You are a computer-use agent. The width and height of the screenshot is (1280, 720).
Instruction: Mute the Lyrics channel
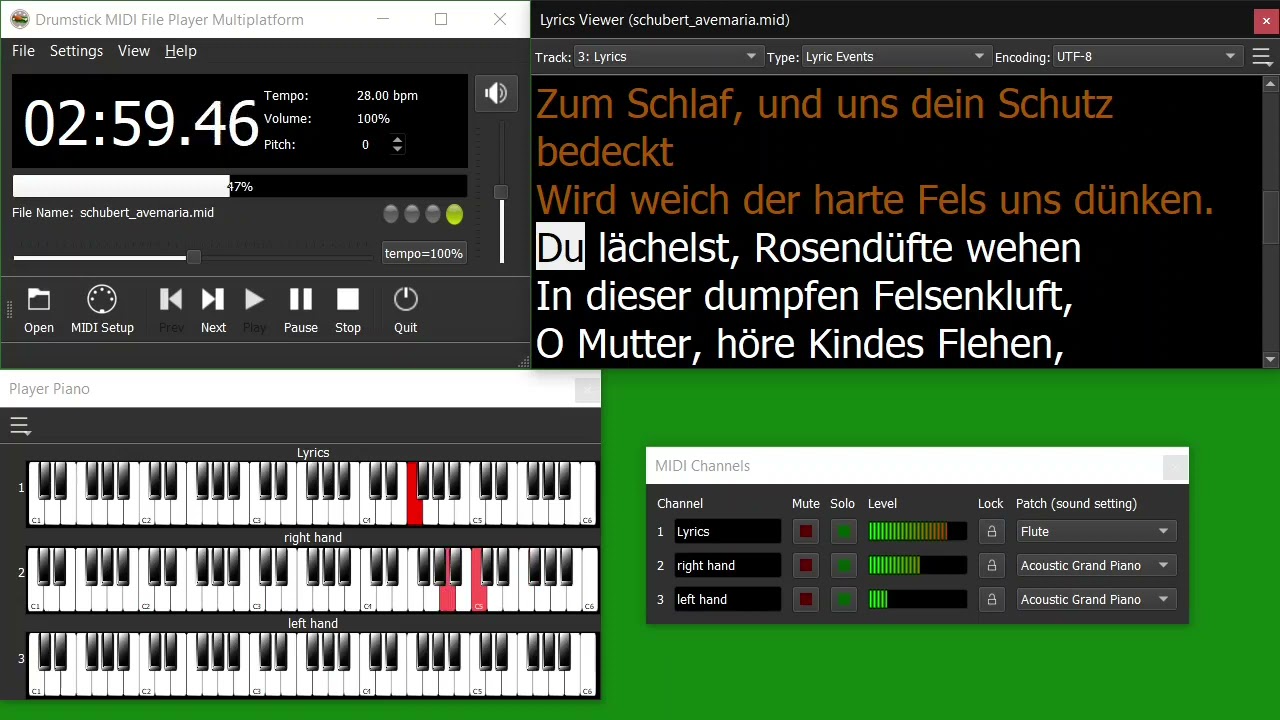[806, 532]
